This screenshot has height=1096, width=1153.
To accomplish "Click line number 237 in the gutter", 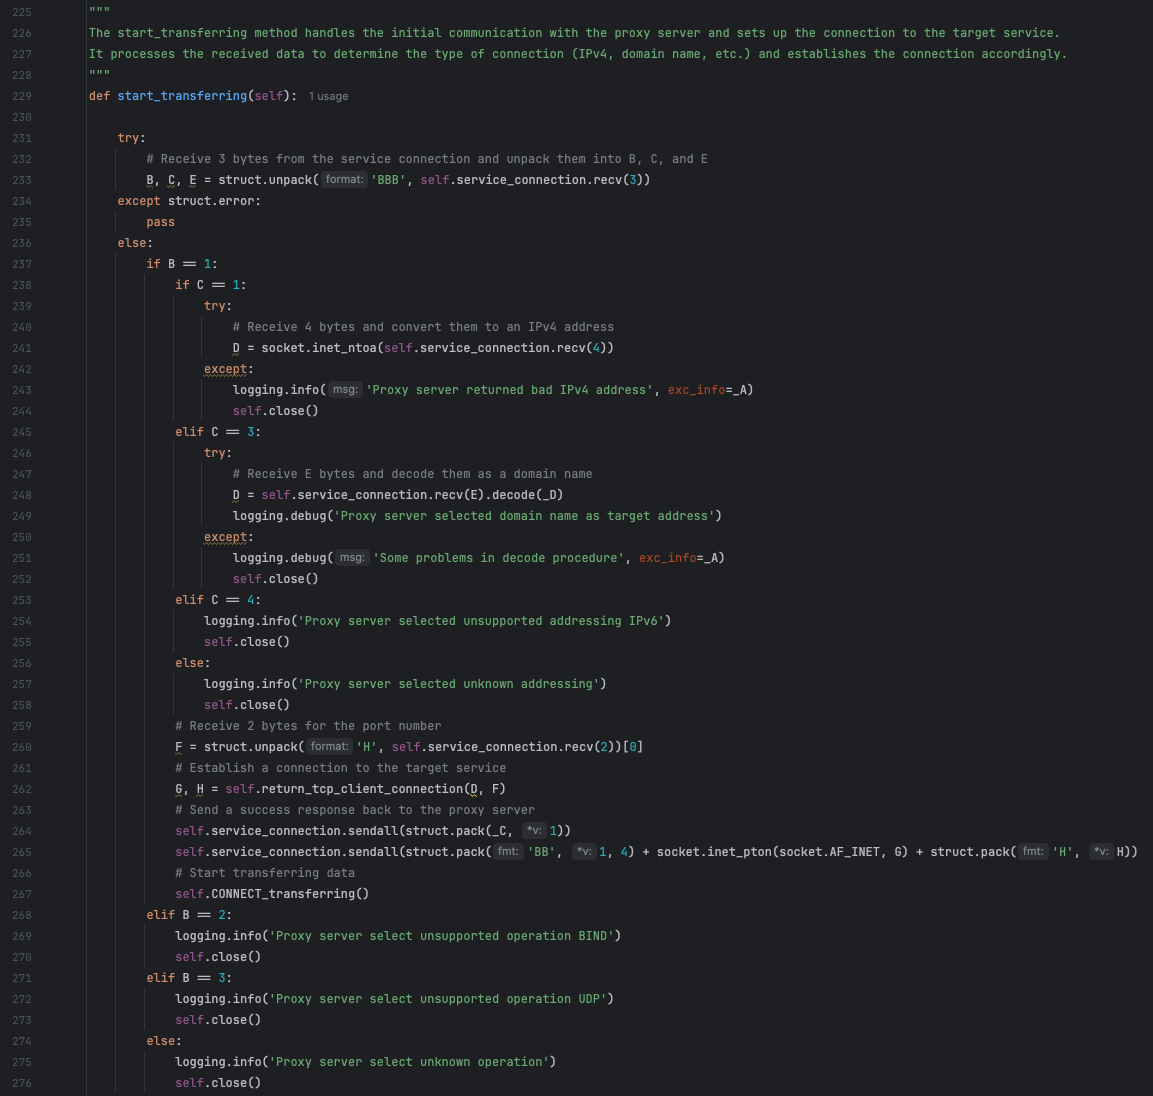I will pyautogui.click(x=22, y=264).
